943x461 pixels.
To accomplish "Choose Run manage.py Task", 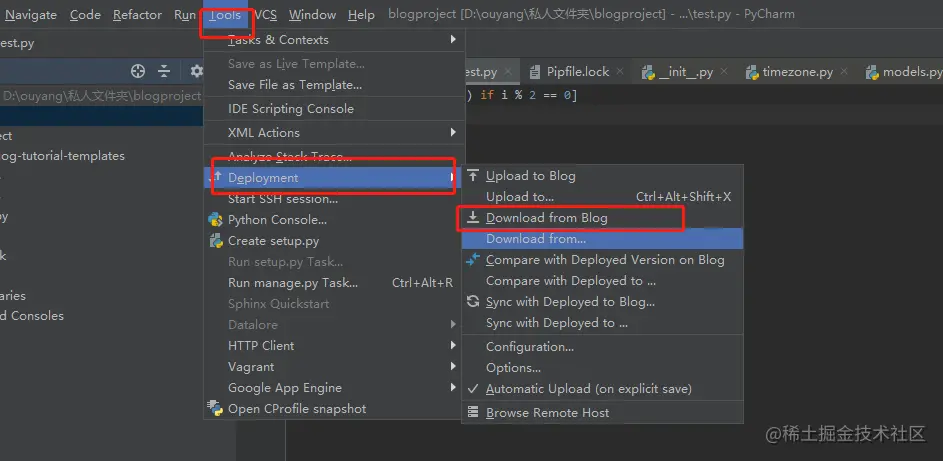I will [x=334, y=282].
